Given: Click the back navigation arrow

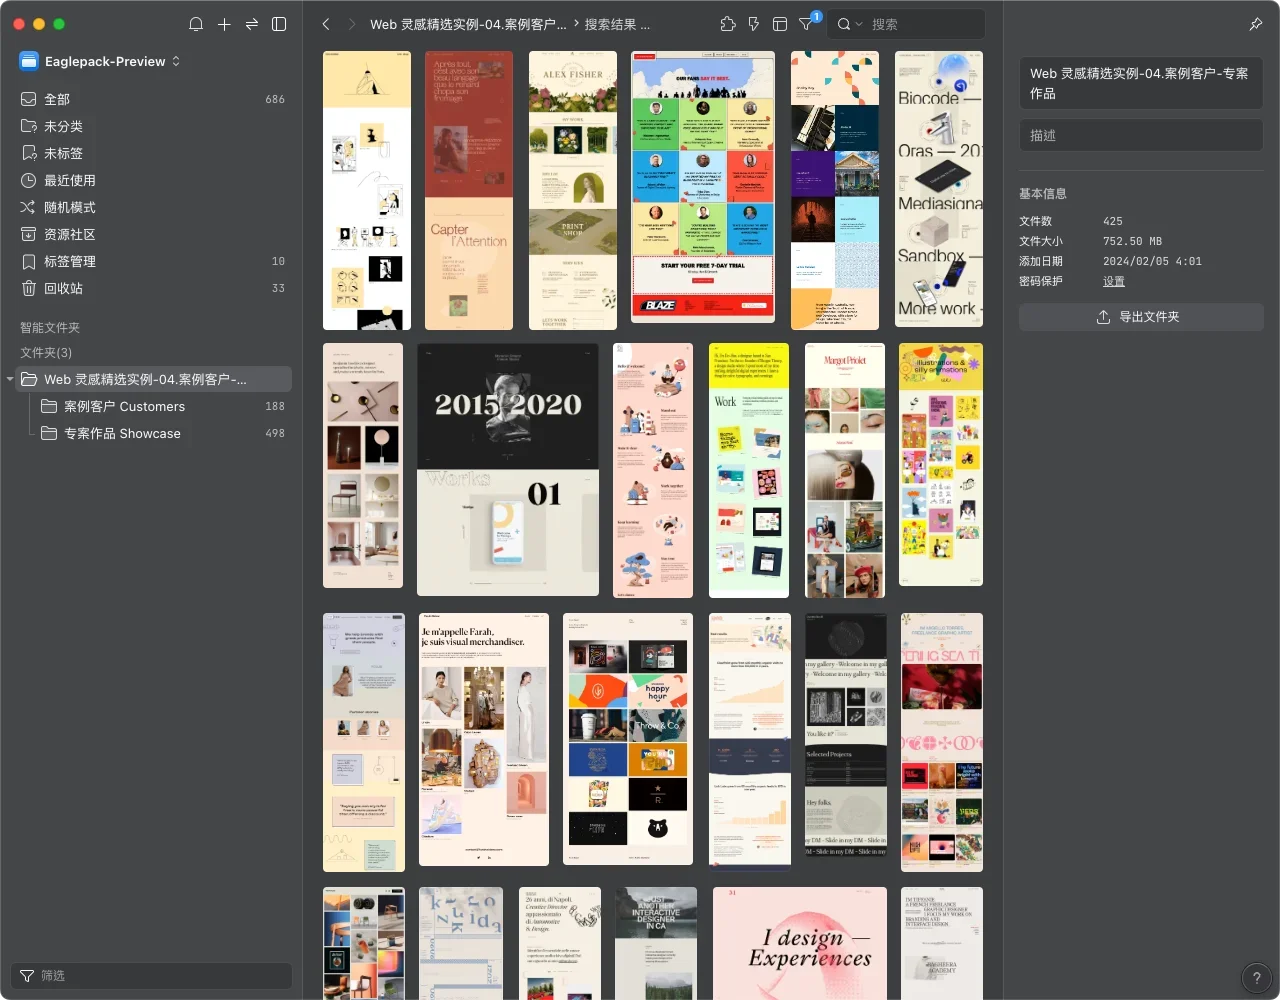Looking at the screenshot, I should [326, 24].
